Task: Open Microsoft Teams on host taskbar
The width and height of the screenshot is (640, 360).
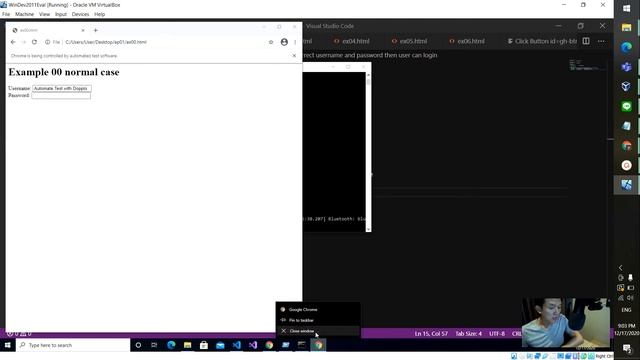Action: [627, 67]
